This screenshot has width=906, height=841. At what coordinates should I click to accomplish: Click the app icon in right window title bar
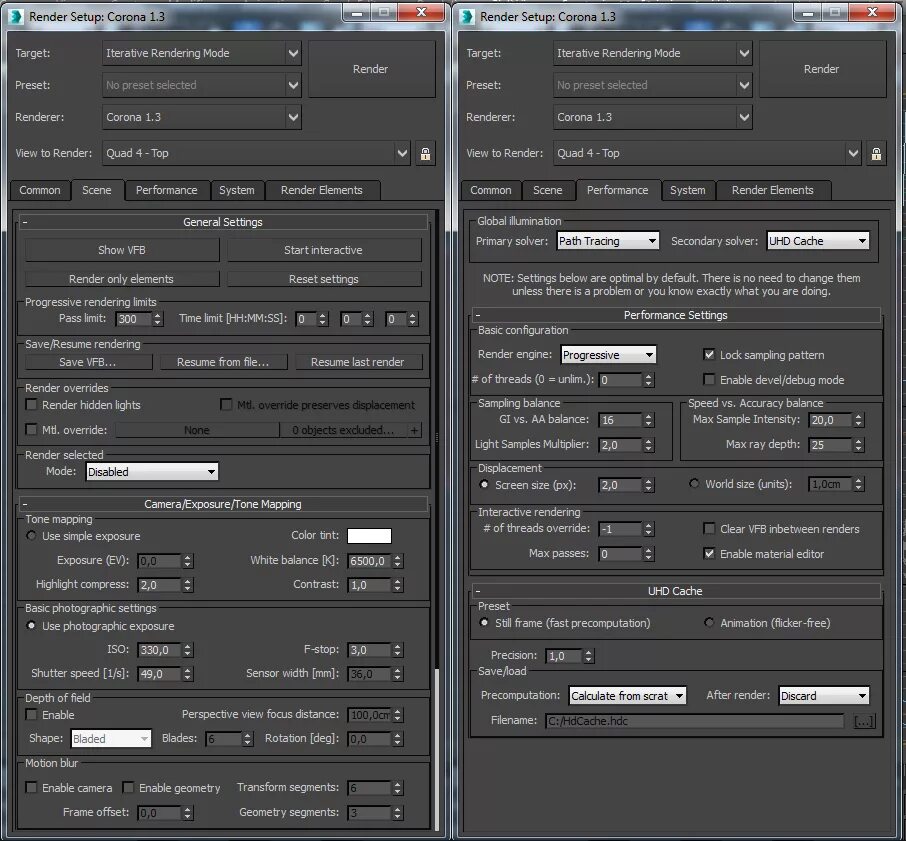[467, 17]
